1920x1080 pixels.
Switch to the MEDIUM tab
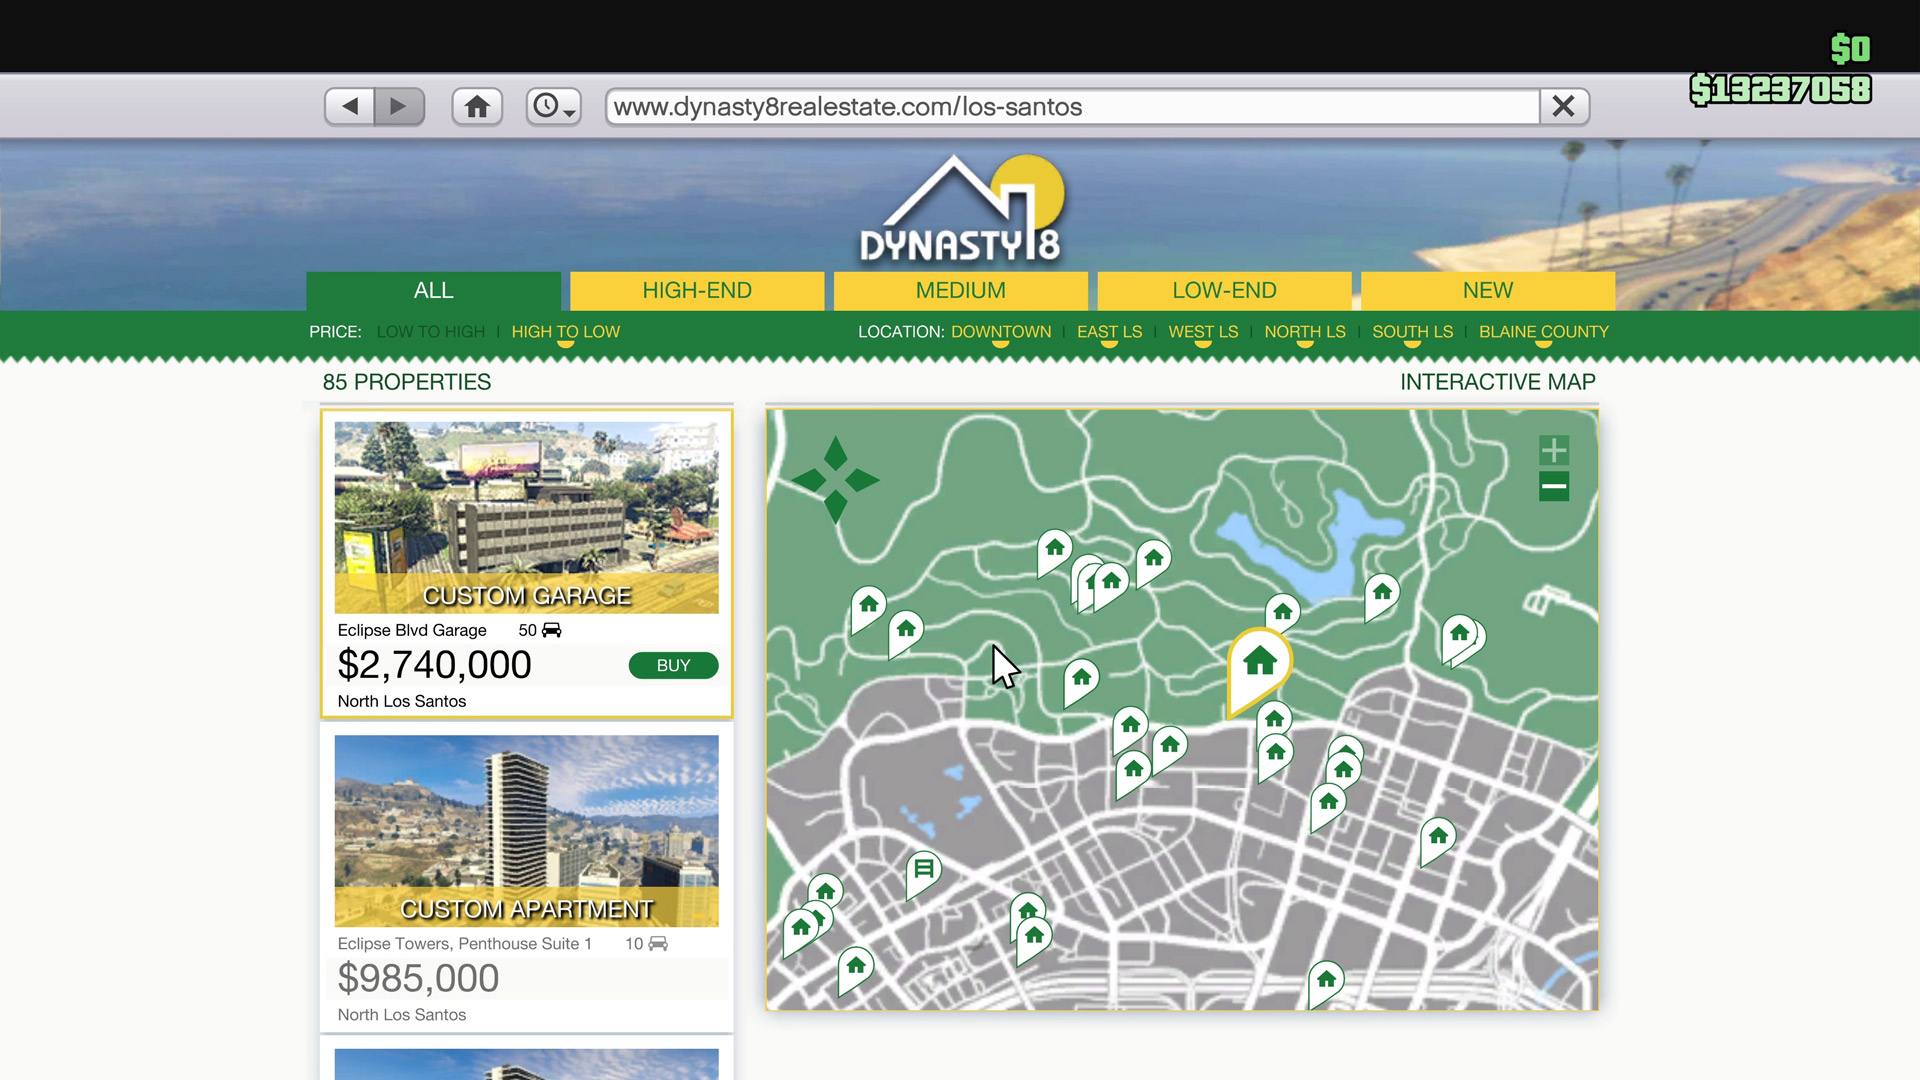click(961, 291)
